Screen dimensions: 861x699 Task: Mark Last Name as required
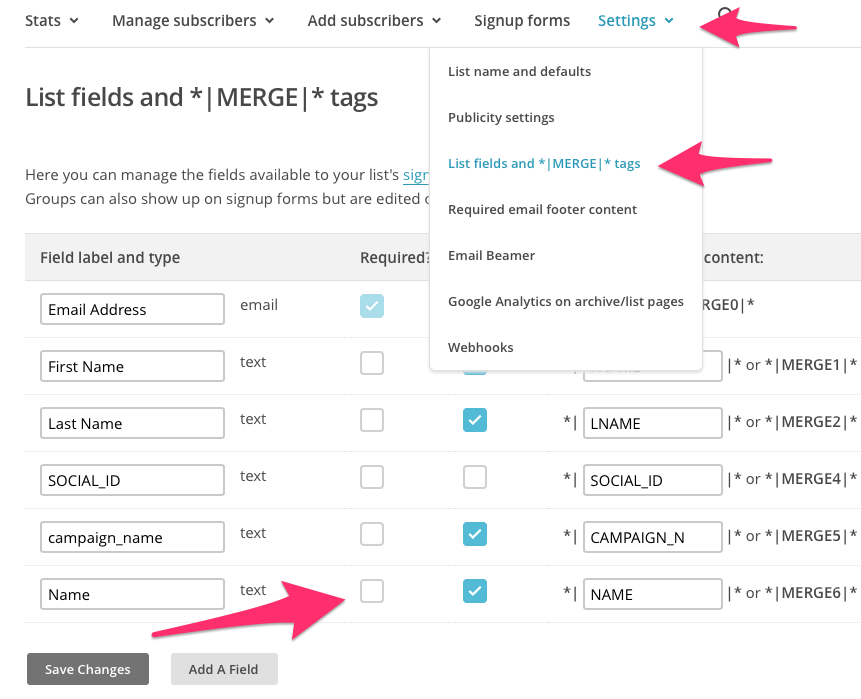point(372,420)
